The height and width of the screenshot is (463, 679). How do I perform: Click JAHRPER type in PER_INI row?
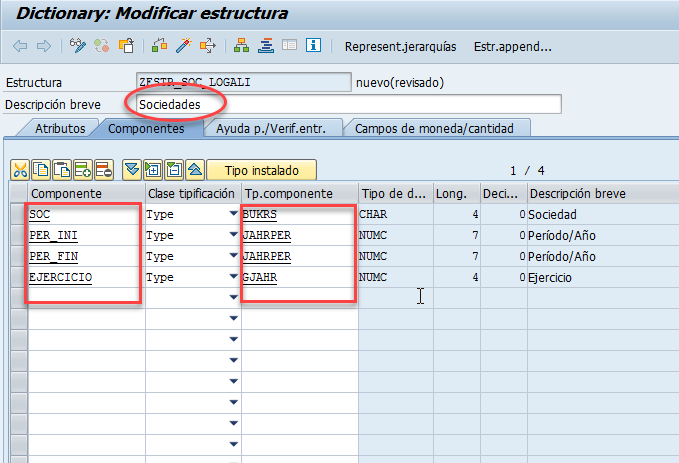coord(267,235)
